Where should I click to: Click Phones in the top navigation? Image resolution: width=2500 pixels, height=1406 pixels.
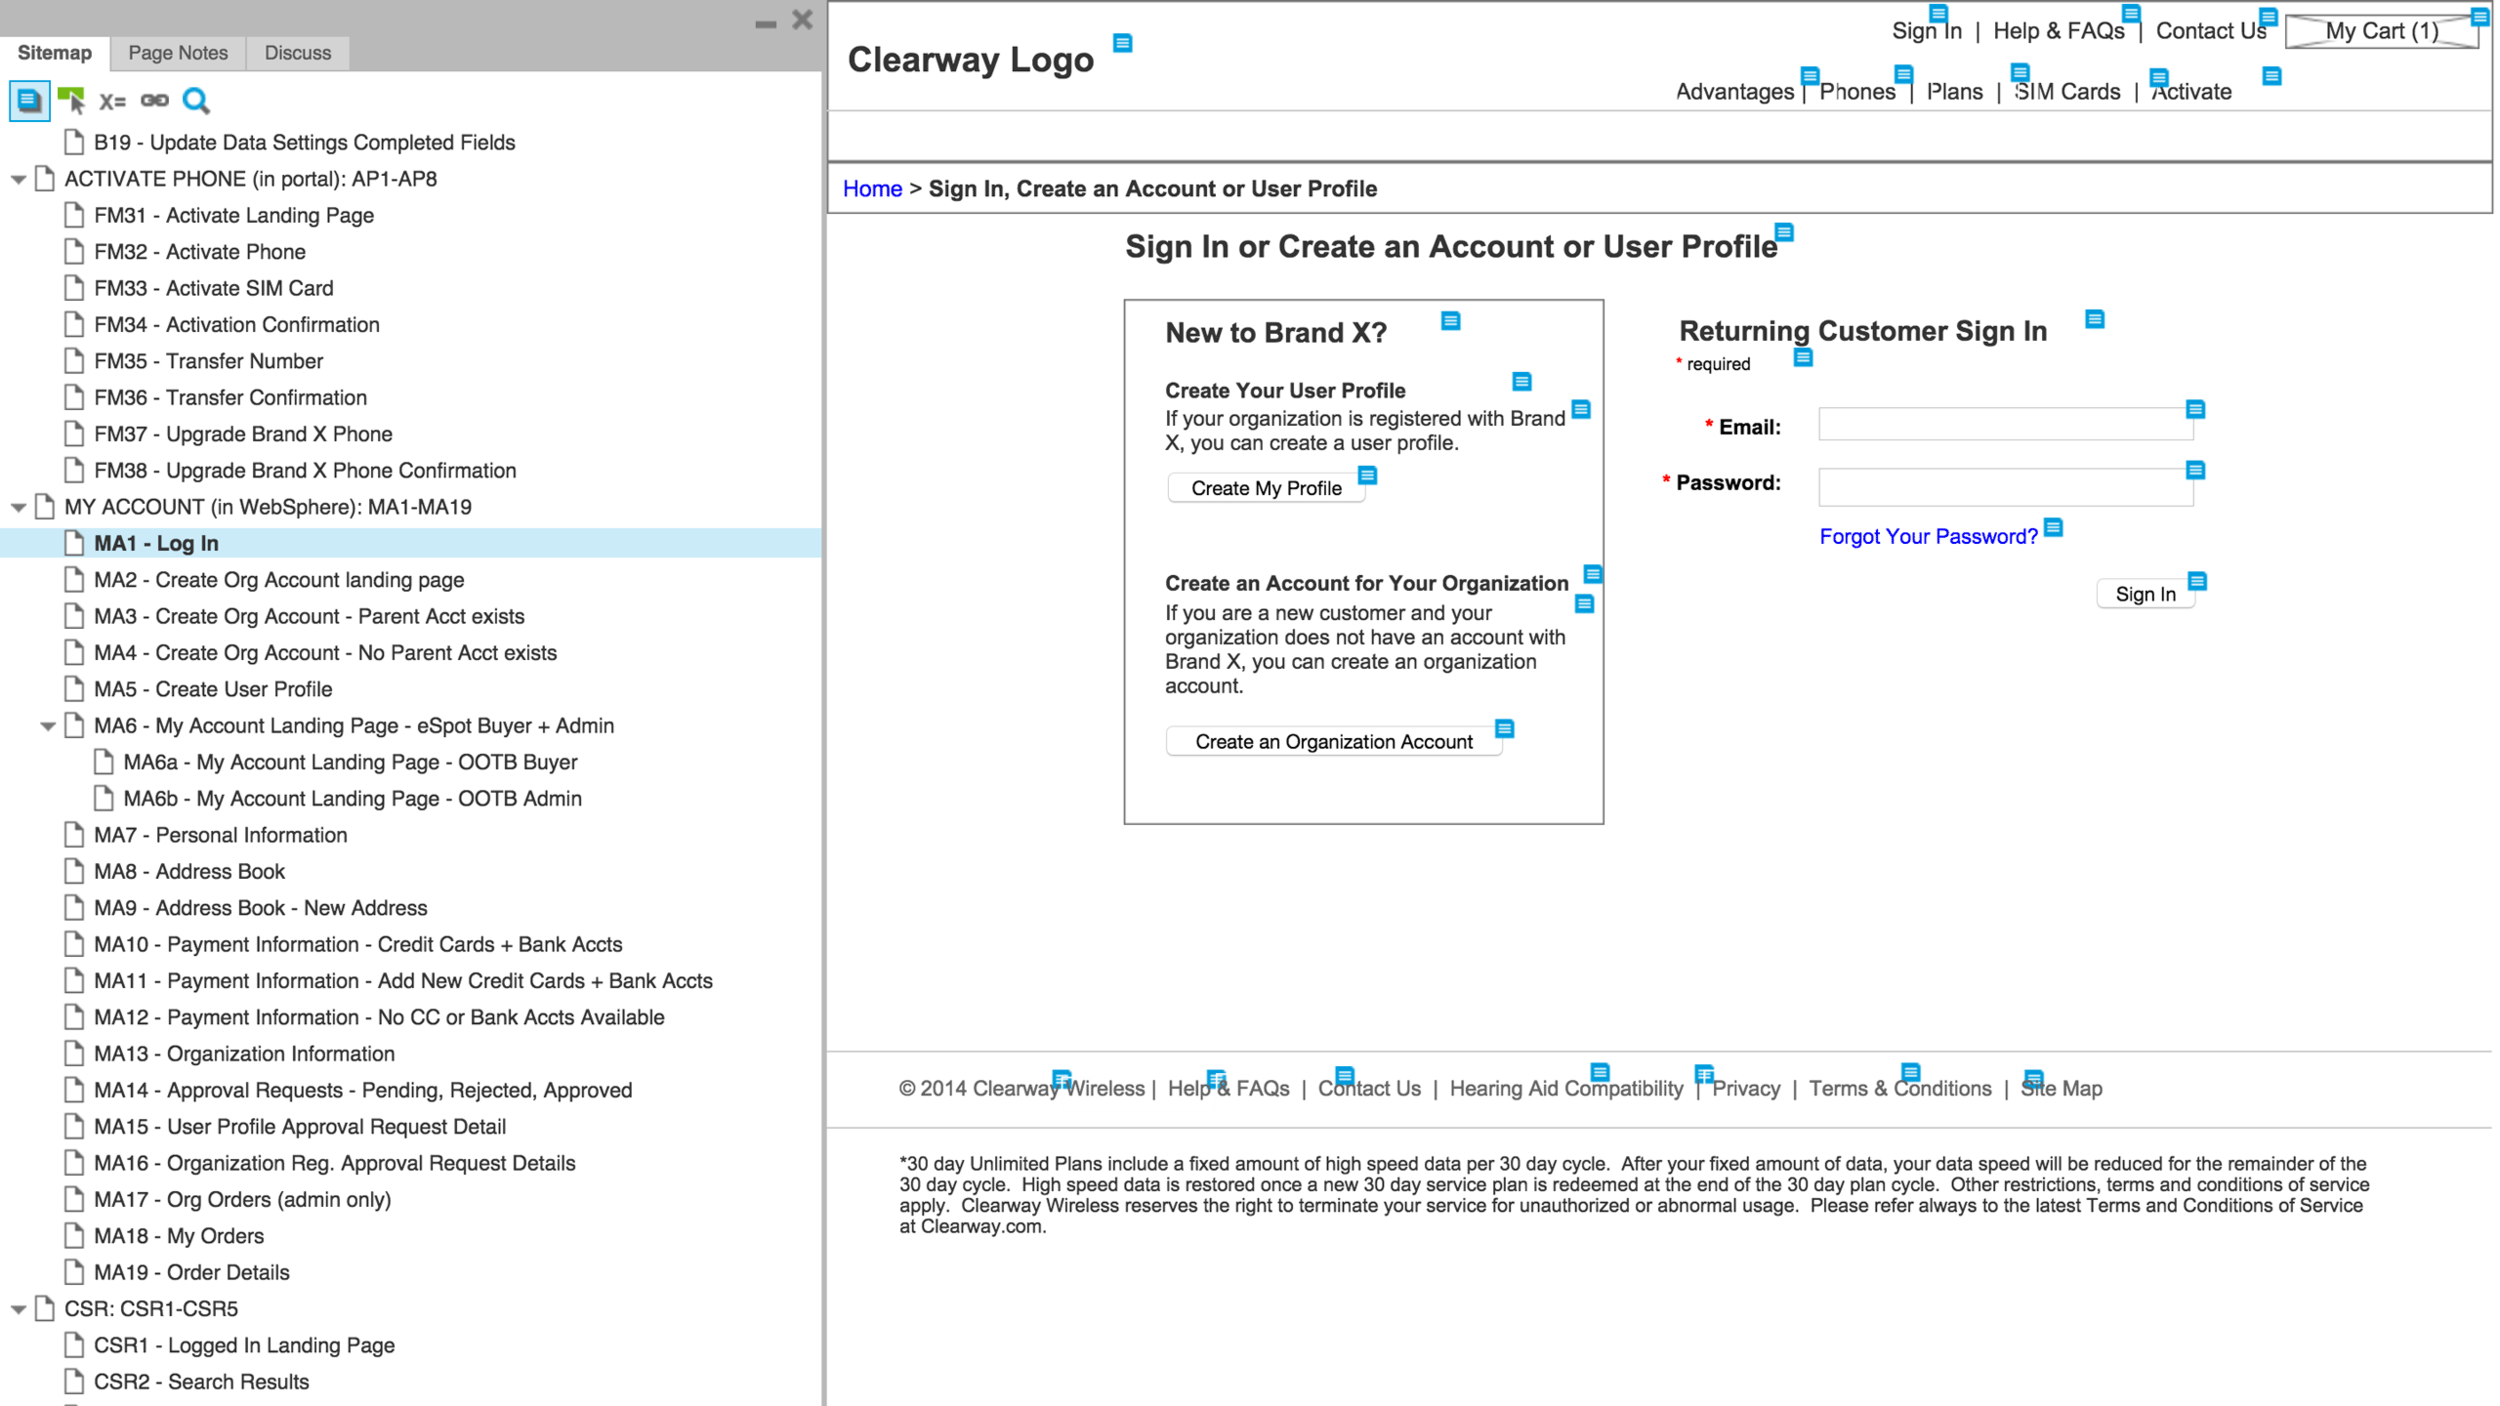tap(1857, 92)
